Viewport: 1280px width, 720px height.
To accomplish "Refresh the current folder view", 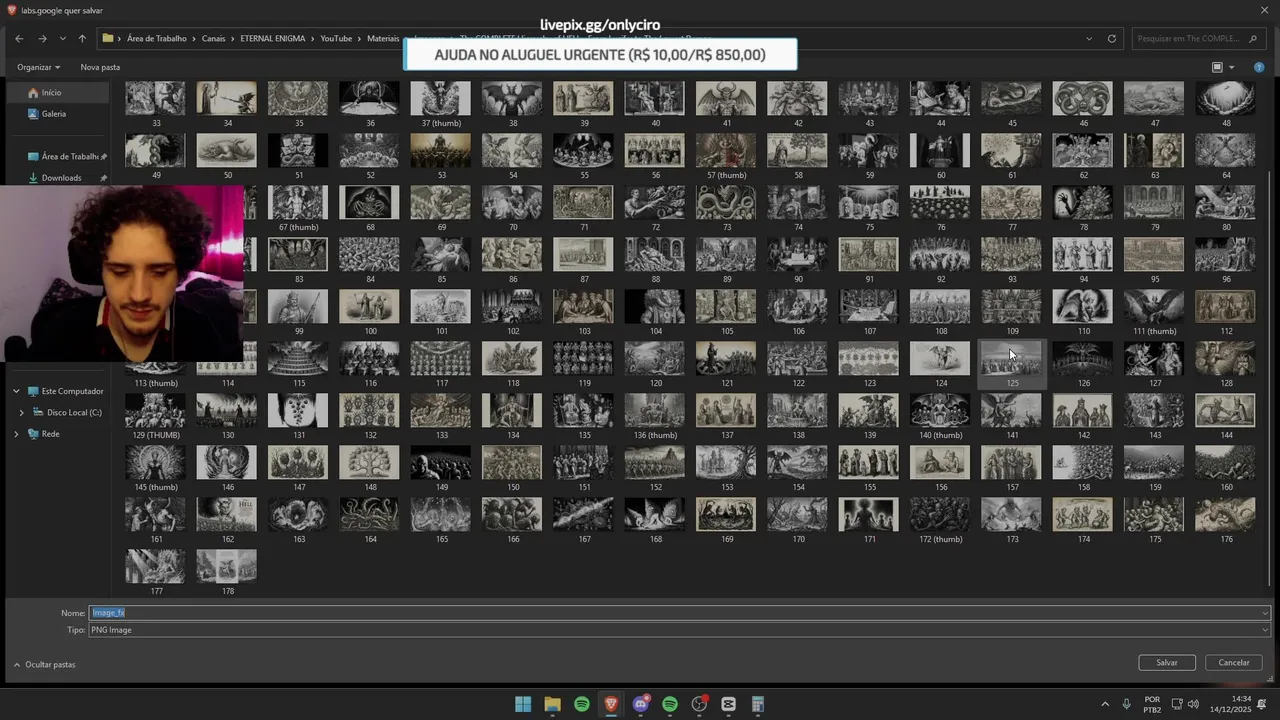I will pos(1111,39).
